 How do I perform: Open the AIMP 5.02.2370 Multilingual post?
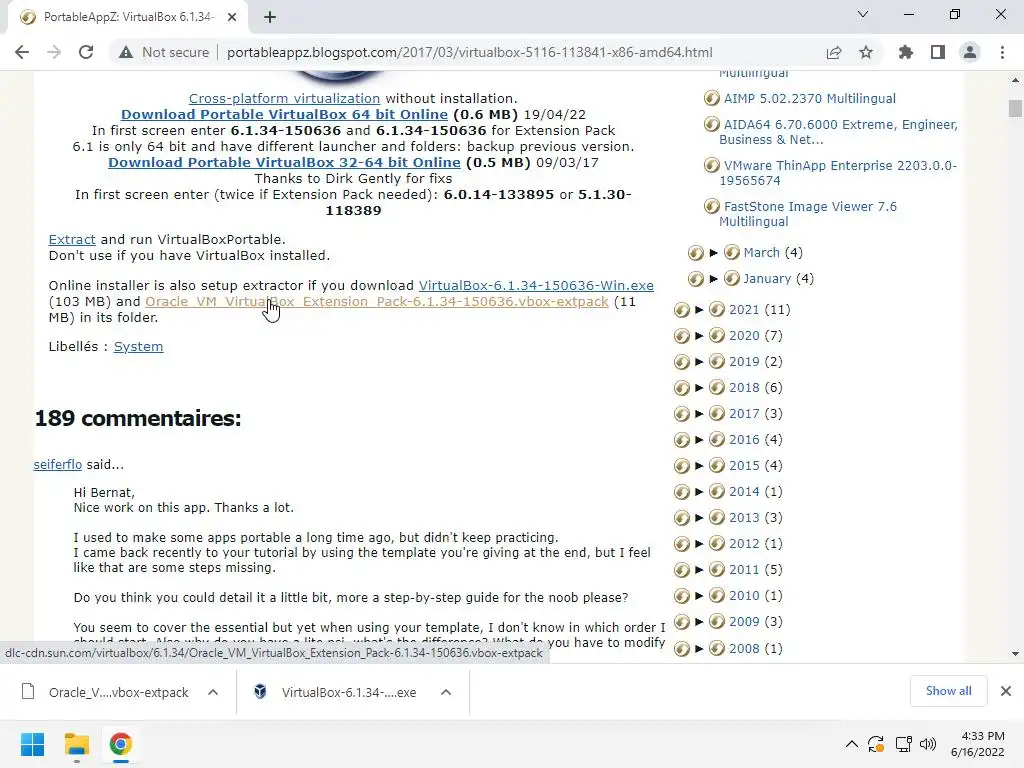(809, 99)
